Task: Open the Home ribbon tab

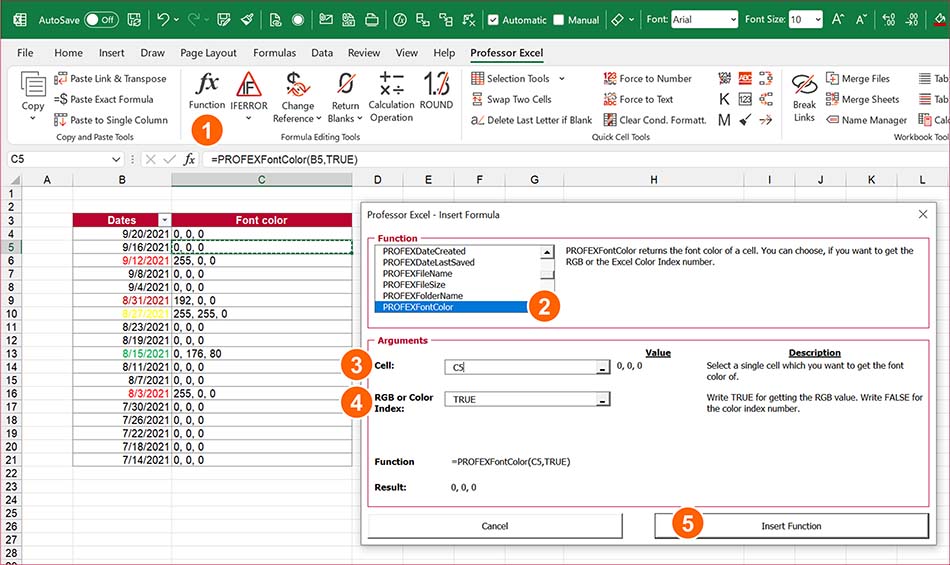Action: point(68,53)
